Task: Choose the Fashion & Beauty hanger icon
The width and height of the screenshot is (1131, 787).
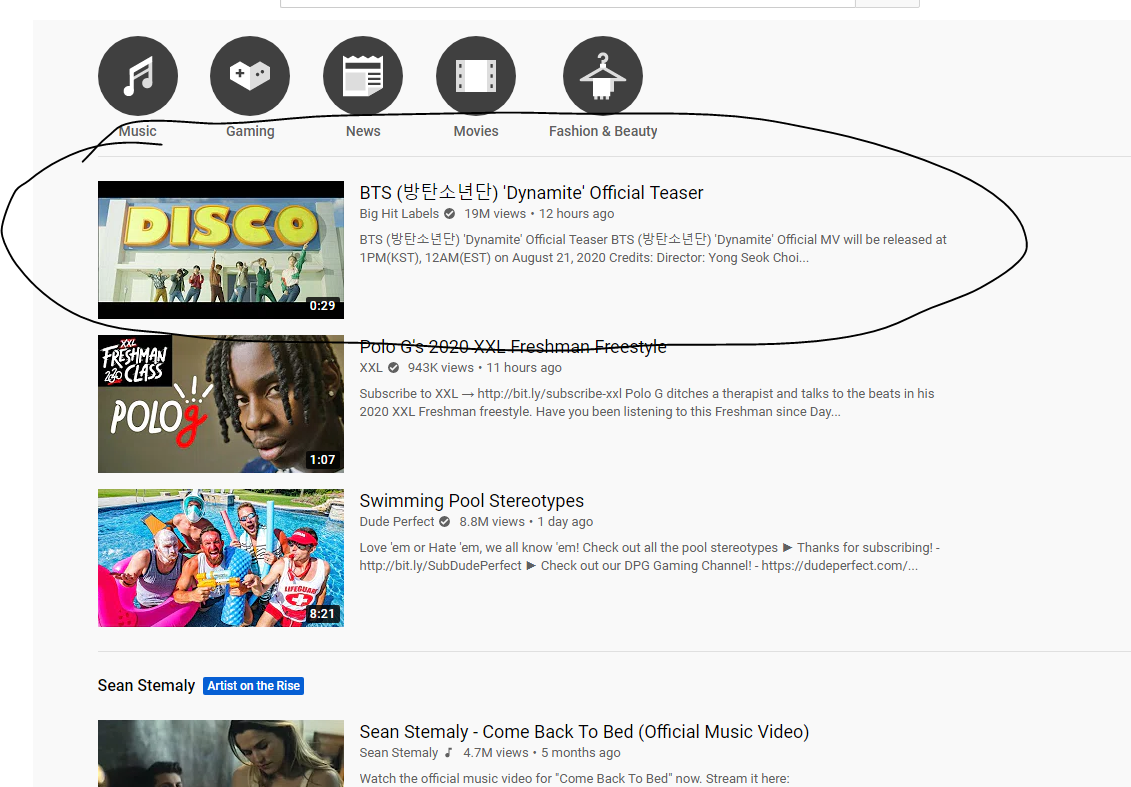Action: tap(602, 76)
